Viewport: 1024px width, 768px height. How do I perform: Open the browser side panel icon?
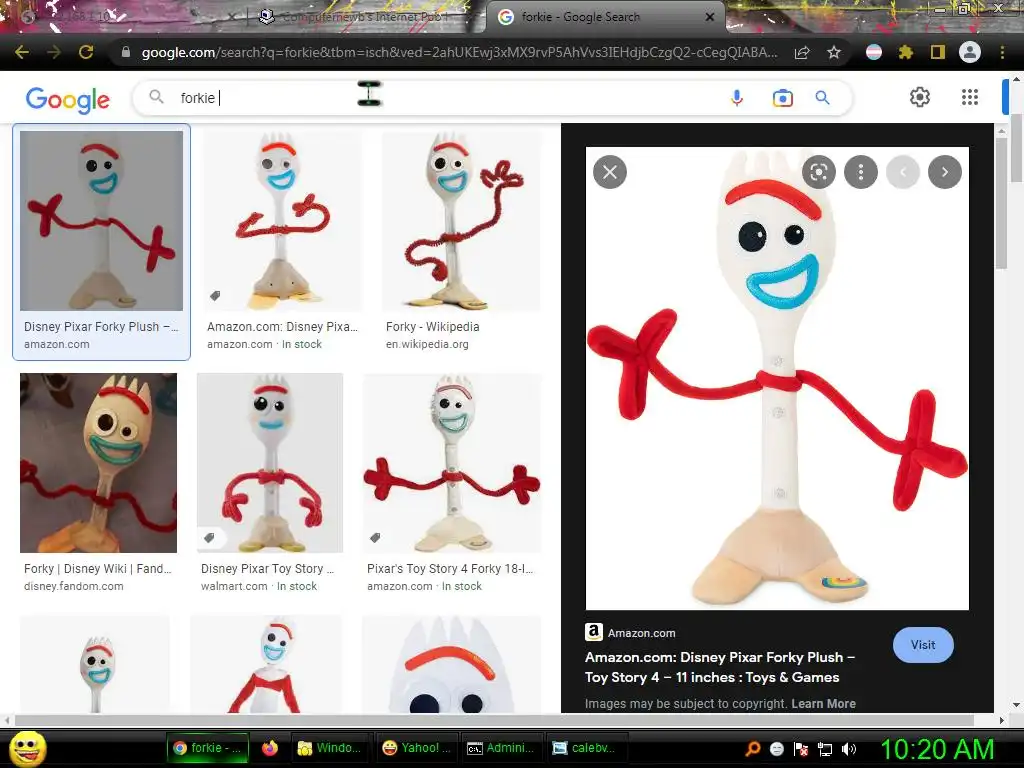(938, 52)
